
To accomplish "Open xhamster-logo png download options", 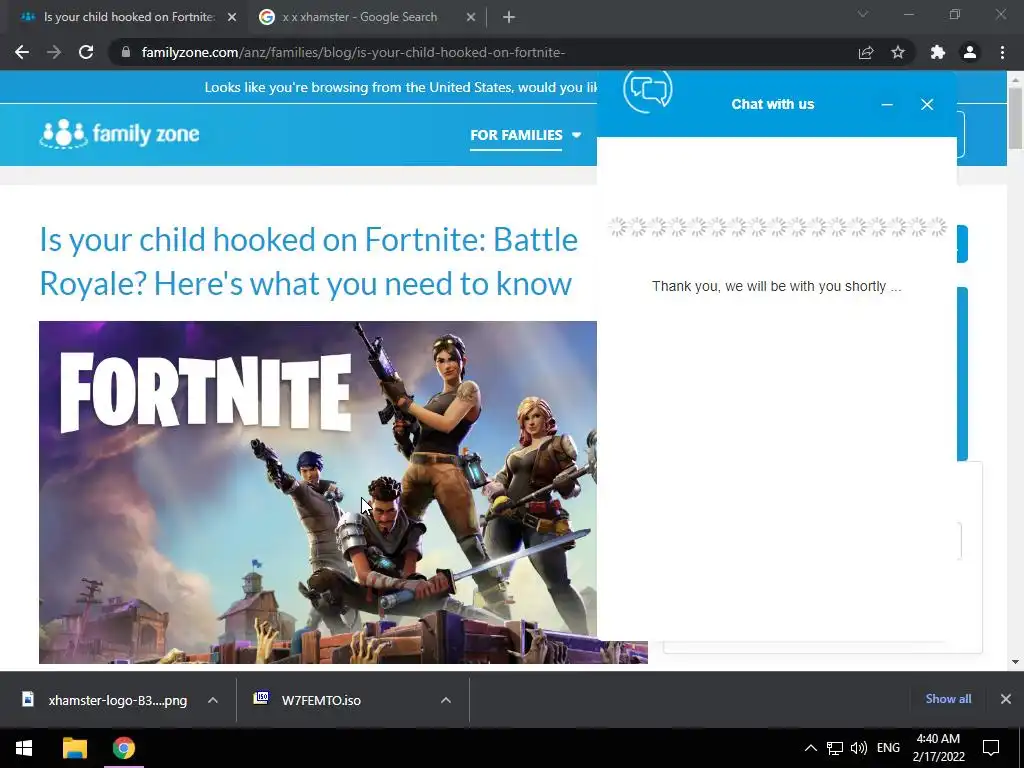I will coord(213,700).
